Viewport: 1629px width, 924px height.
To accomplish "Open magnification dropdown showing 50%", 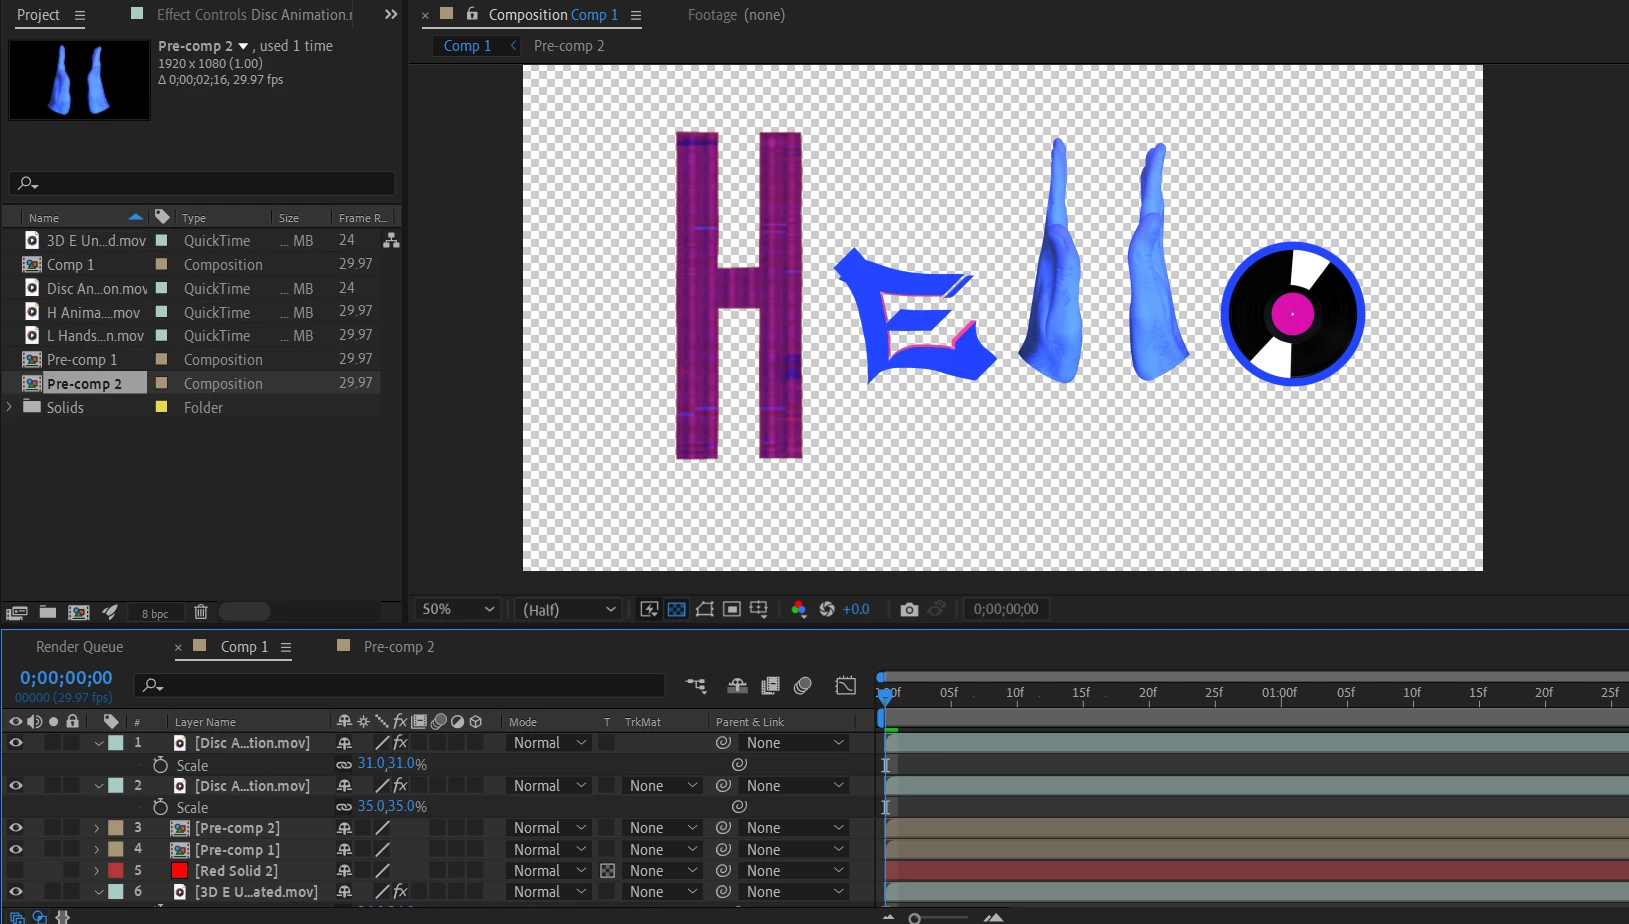I will 458,609.
